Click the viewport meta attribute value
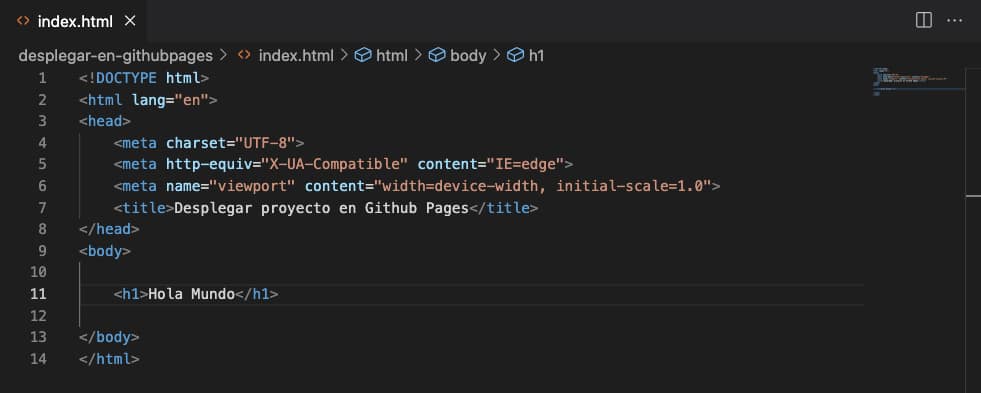 point(253,186)
